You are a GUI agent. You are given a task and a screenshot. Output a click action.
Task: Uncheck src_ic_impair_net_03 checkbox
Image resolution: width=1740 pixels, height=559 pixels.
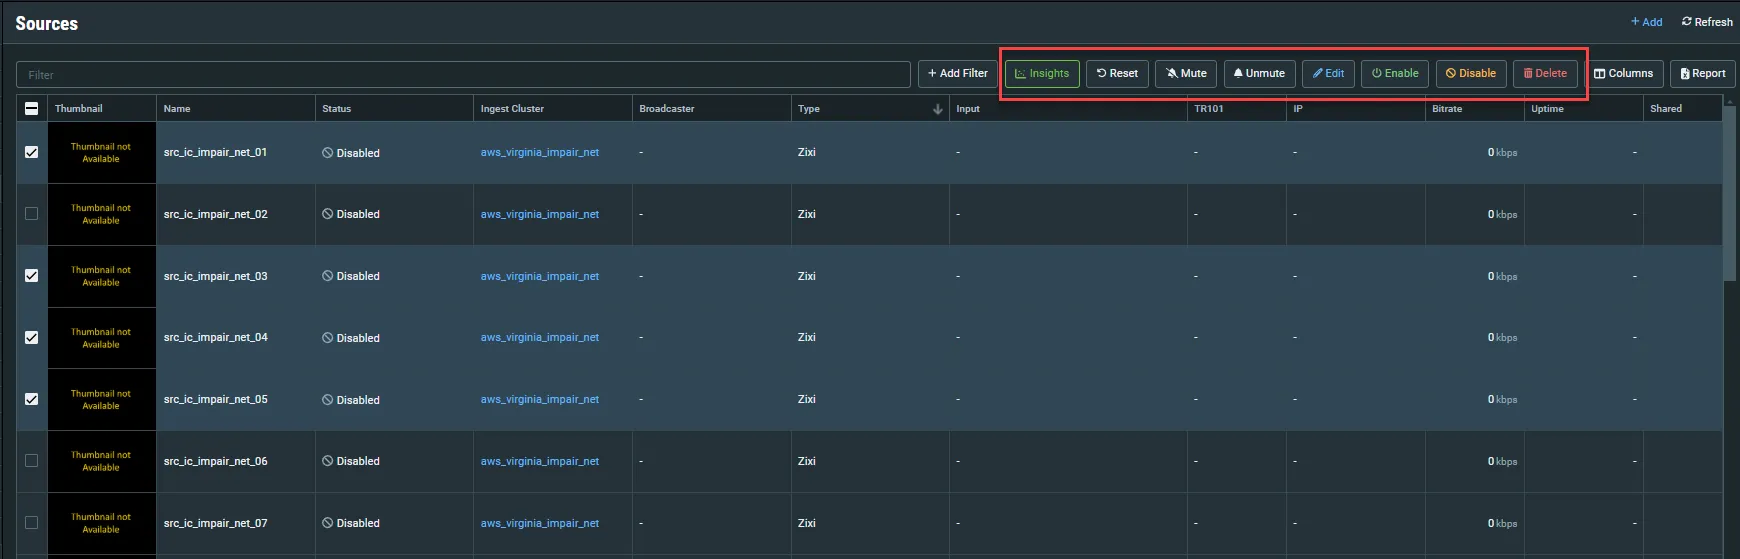tap(31, 276)
